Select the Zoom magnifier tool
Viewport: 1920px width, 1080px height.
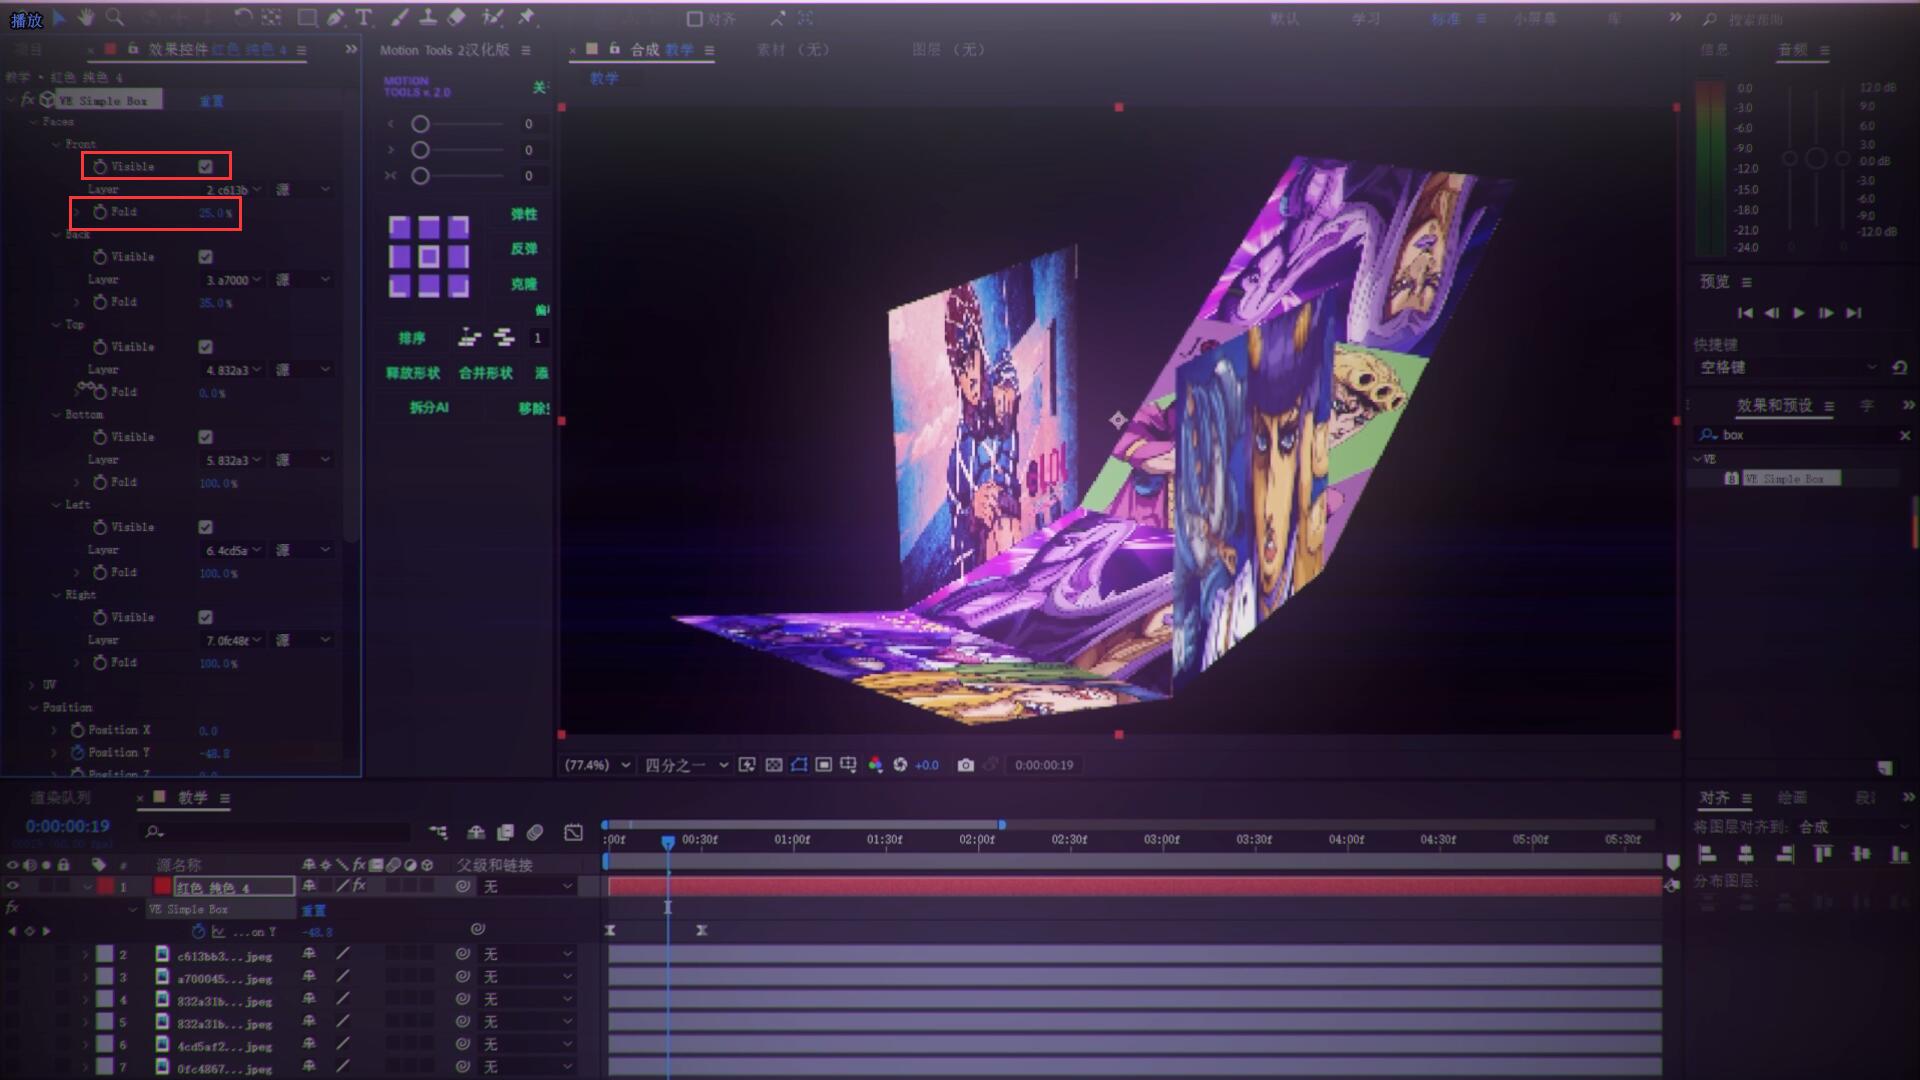click(115, 17)
